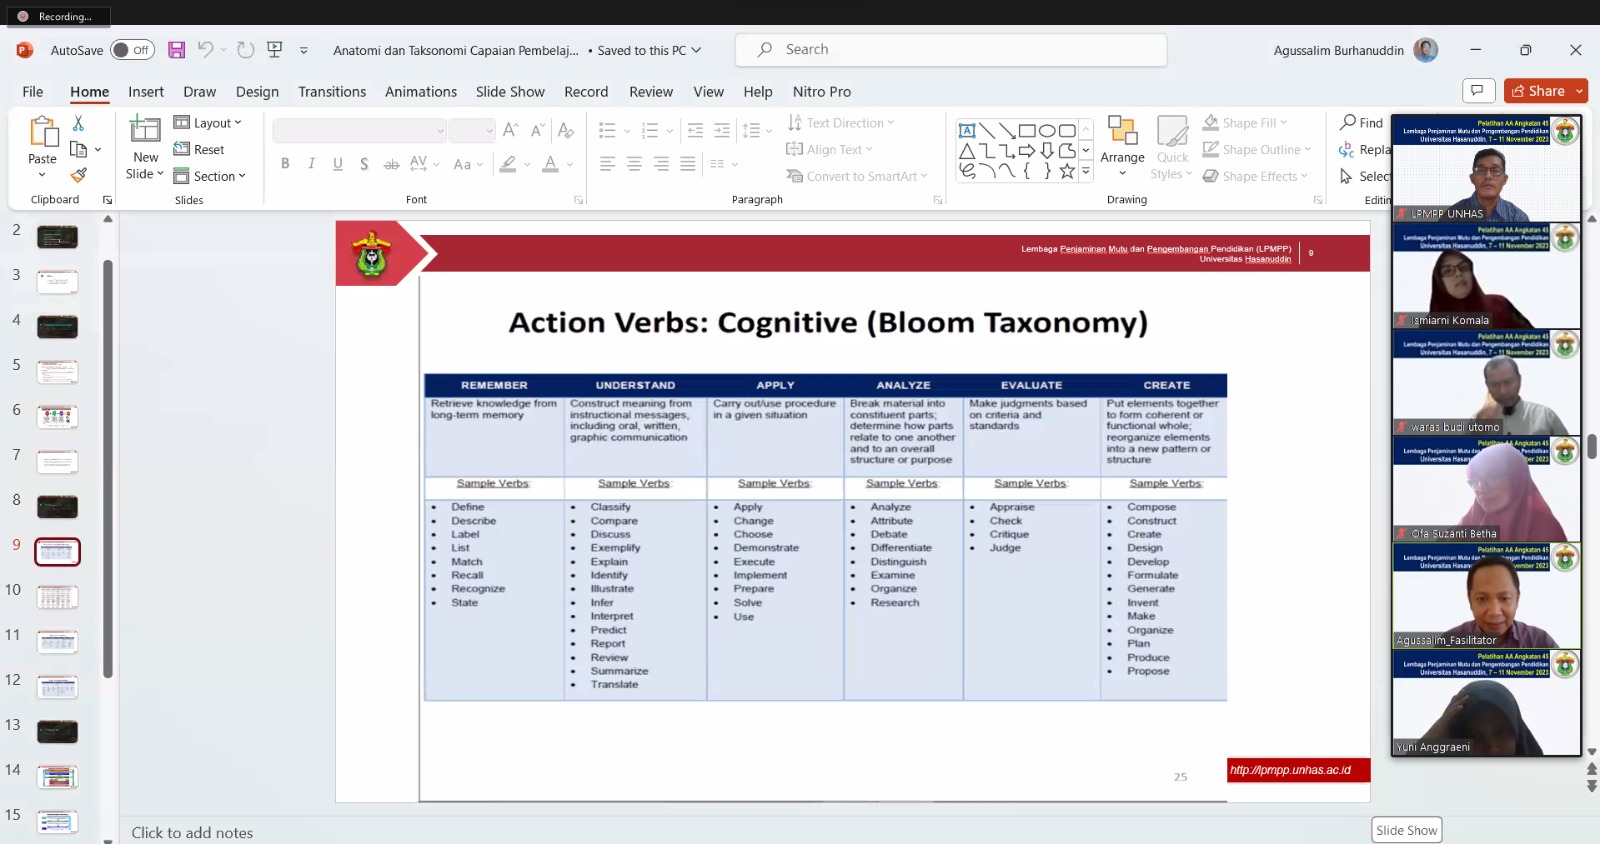This screenshot has width=1600, height=844.
Task: Open the comments pane icon
Action: (x=1477, y=91)
